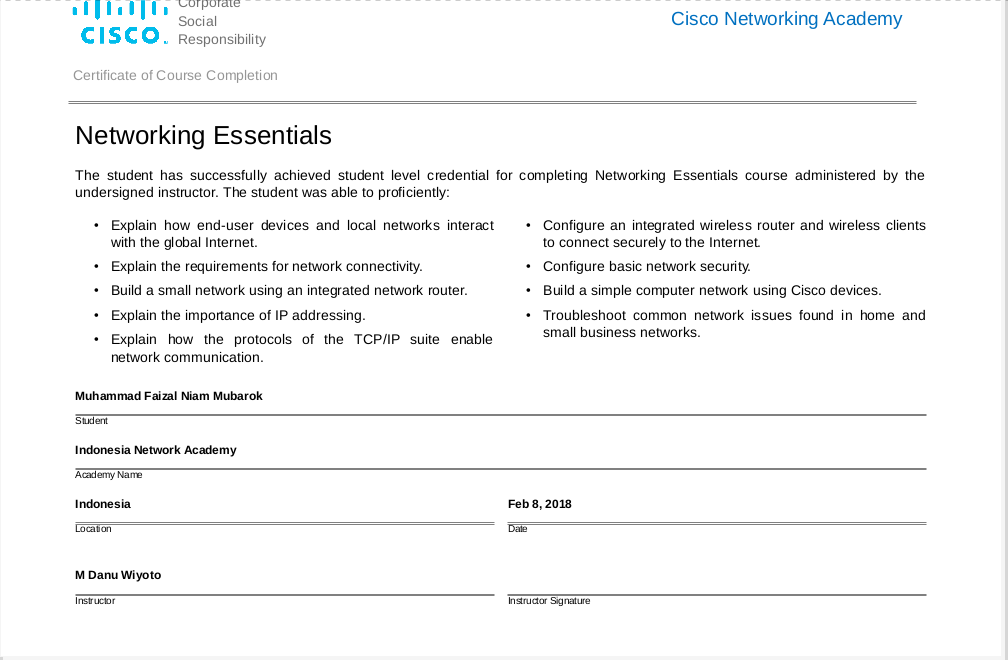
Task: Click the Troubleshoot common network issues bullet
Action: click(x=733, y=323)
